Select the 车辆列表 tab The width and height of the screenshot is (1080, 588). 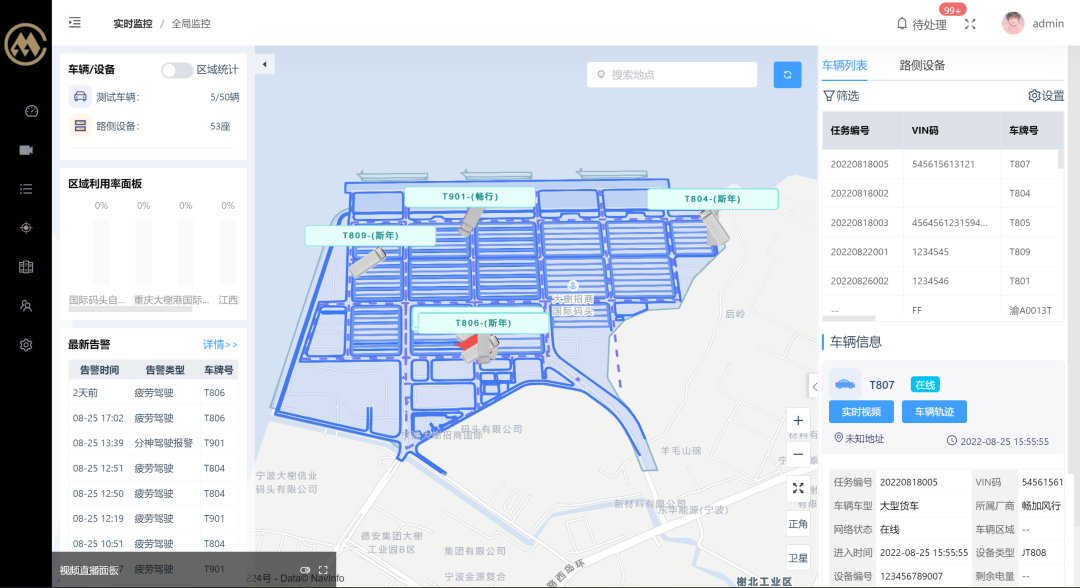(845, 65)
